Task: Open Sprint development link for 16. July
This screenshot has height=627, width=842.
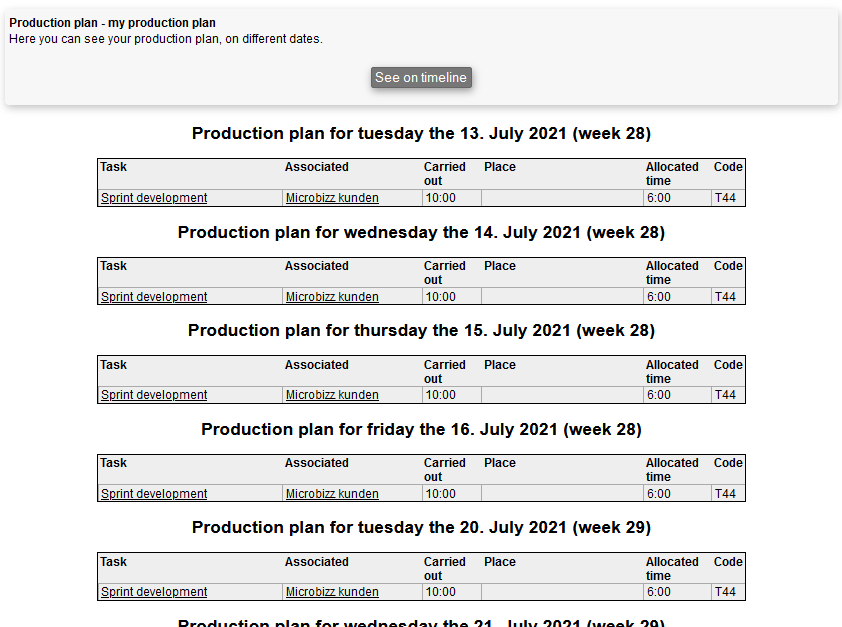Action: (154, 494)
